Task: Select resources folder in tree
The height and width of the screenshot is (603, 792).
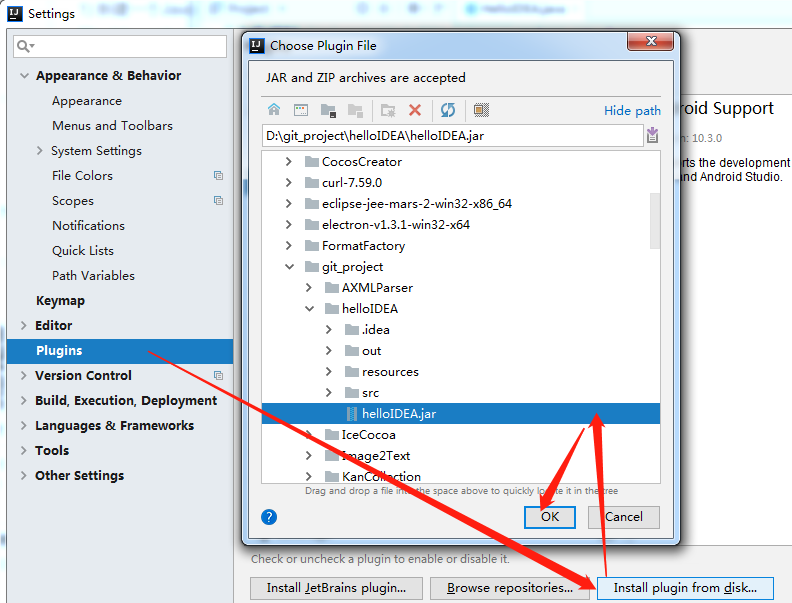Action: (x=390, y=372)
